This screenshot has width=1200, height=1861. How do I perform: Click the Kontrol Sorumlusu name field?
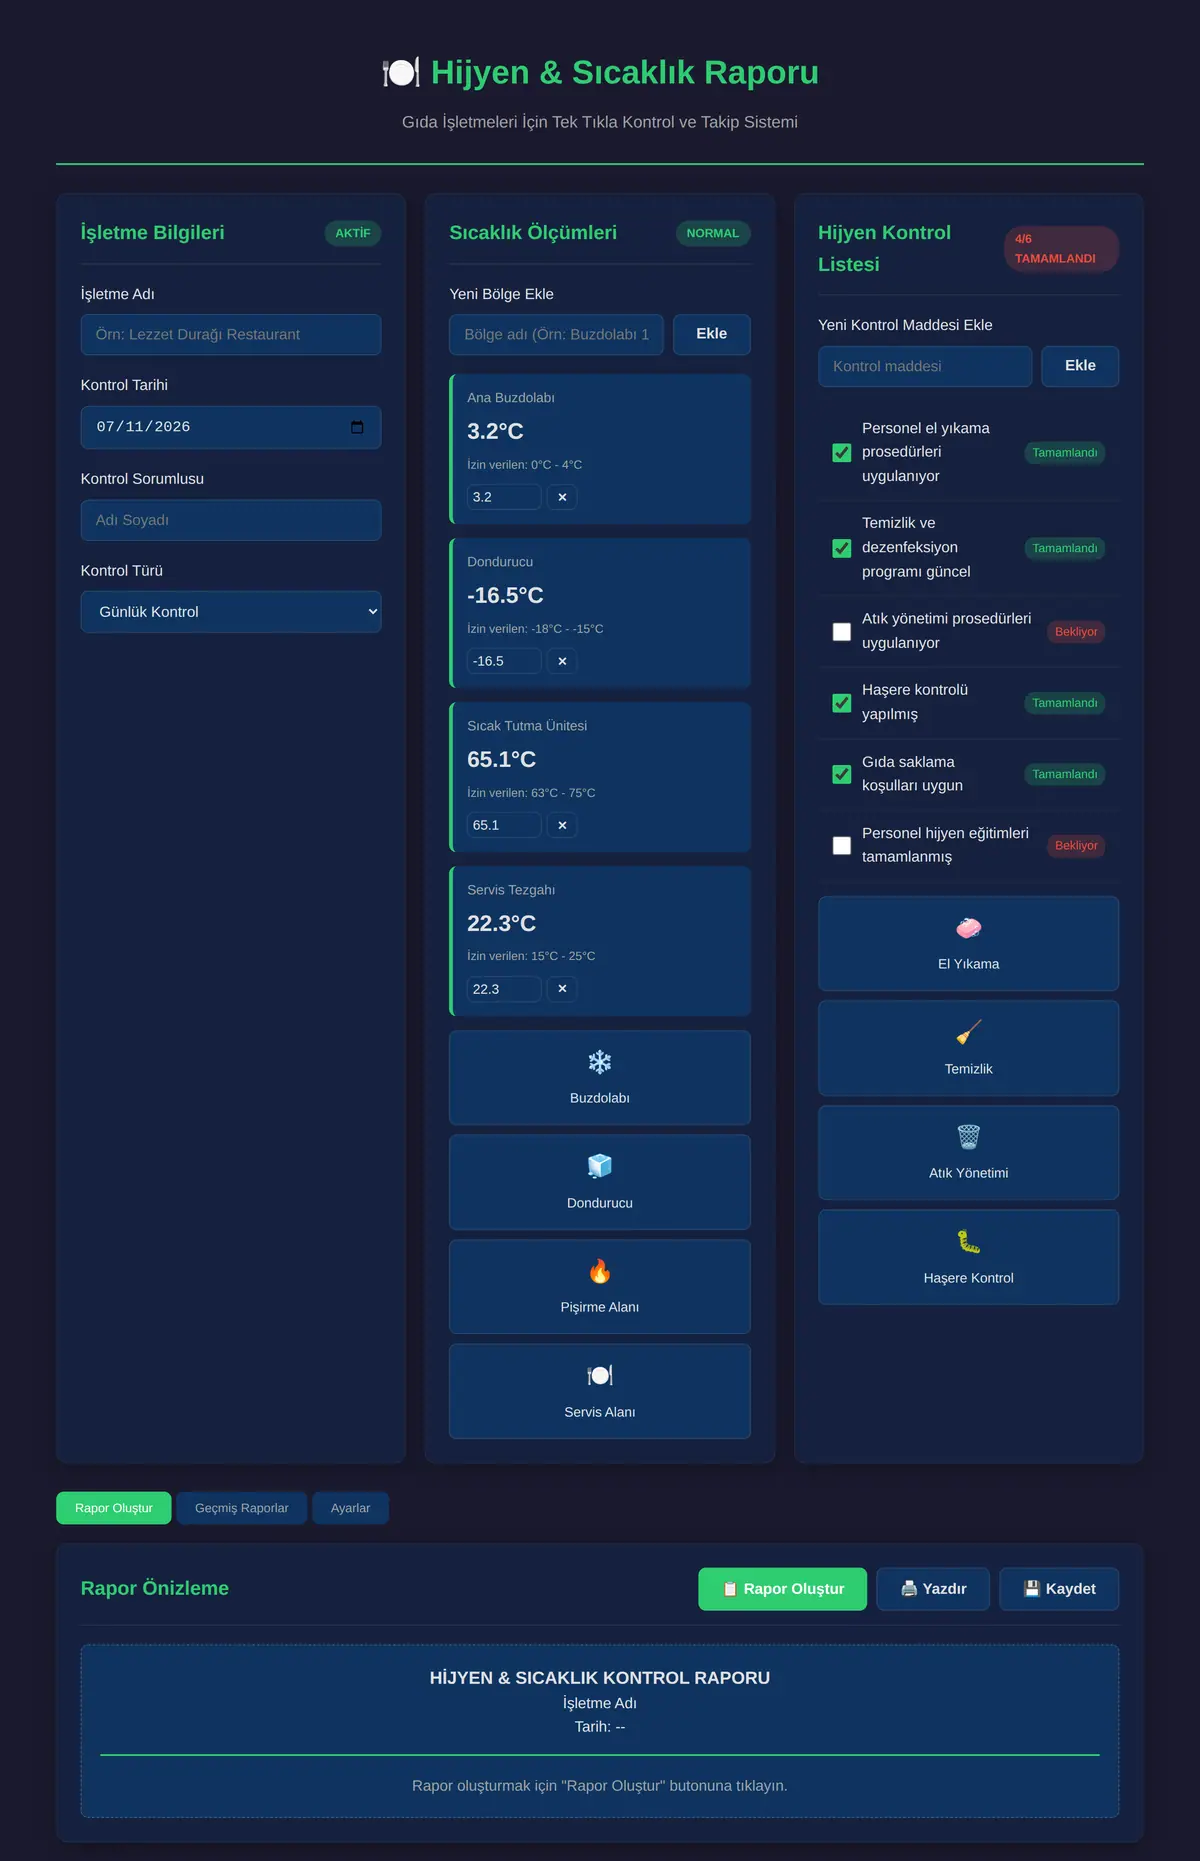click(231, 520)
